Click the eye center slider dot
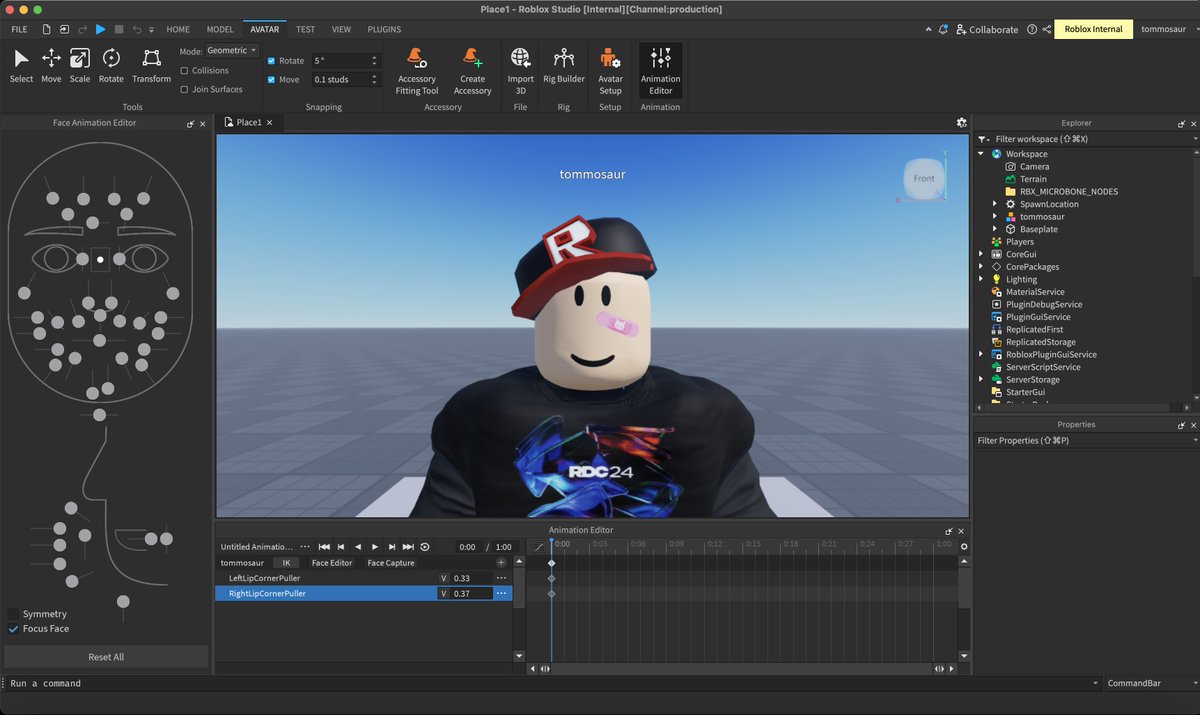 pos(100,259)
